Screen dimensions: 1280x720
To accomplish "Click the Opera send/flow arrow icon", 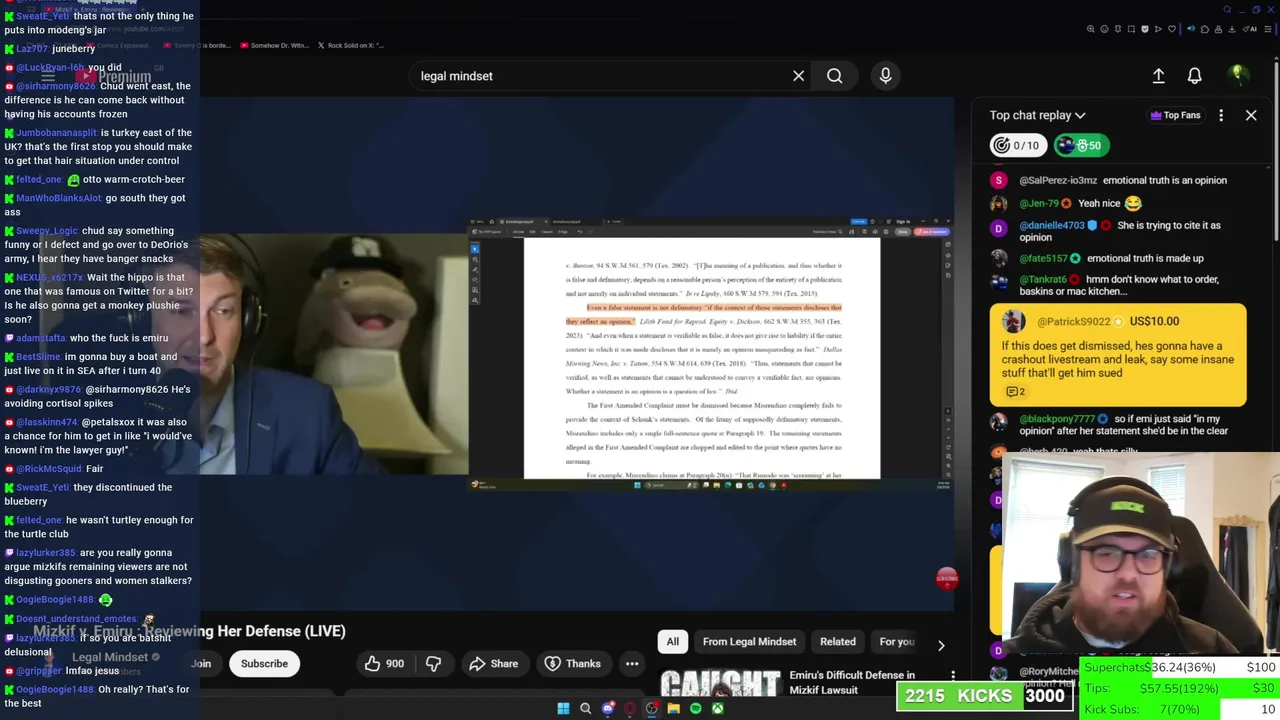I will (x=1158, y=29).
